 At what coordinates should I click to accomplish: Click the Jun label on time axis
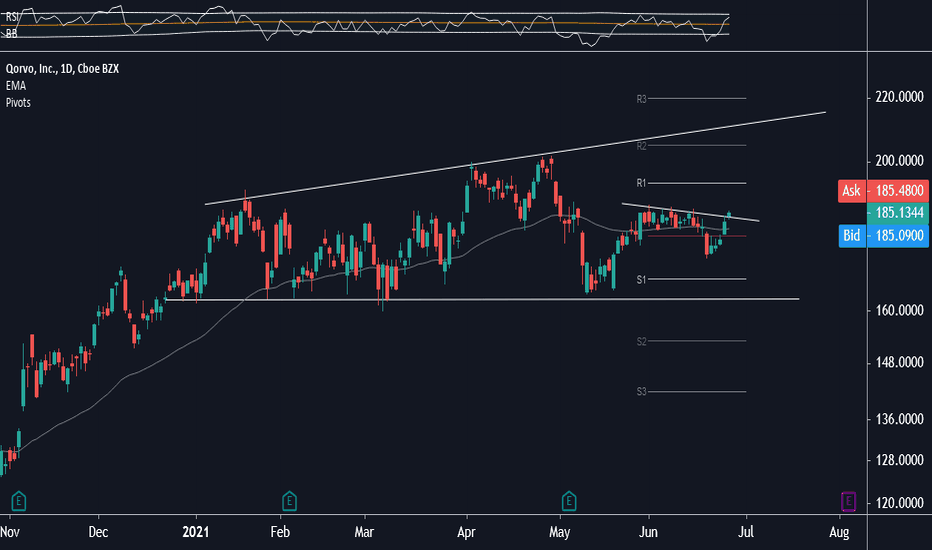pyautogui.click(x=648, y=532)
